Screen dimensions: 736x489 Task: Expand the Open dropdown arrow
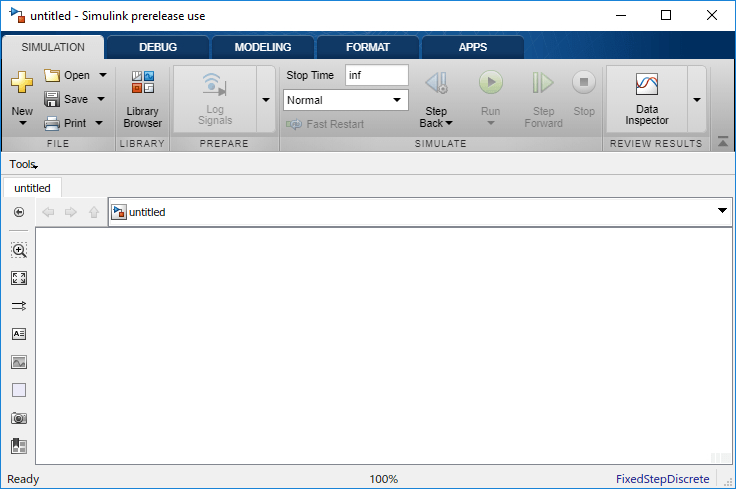(x=103, y=75)
